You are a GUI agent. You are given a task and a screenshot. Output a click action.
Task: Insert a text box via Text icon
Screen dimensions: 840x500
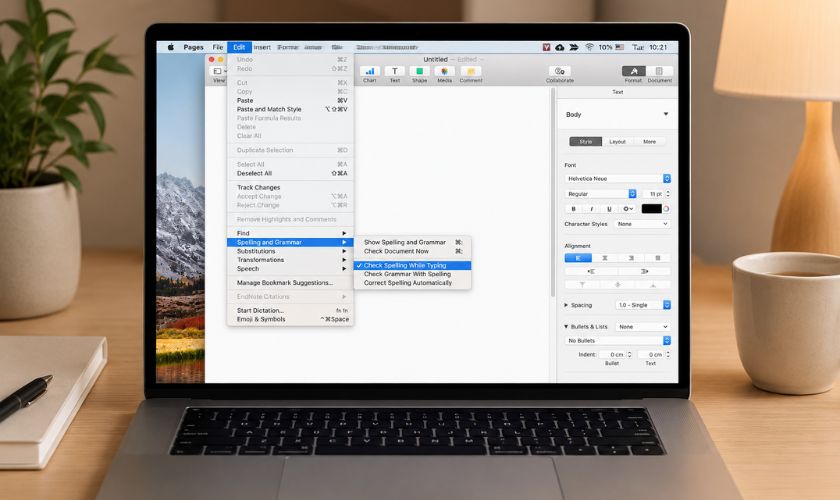click(395, 71)
